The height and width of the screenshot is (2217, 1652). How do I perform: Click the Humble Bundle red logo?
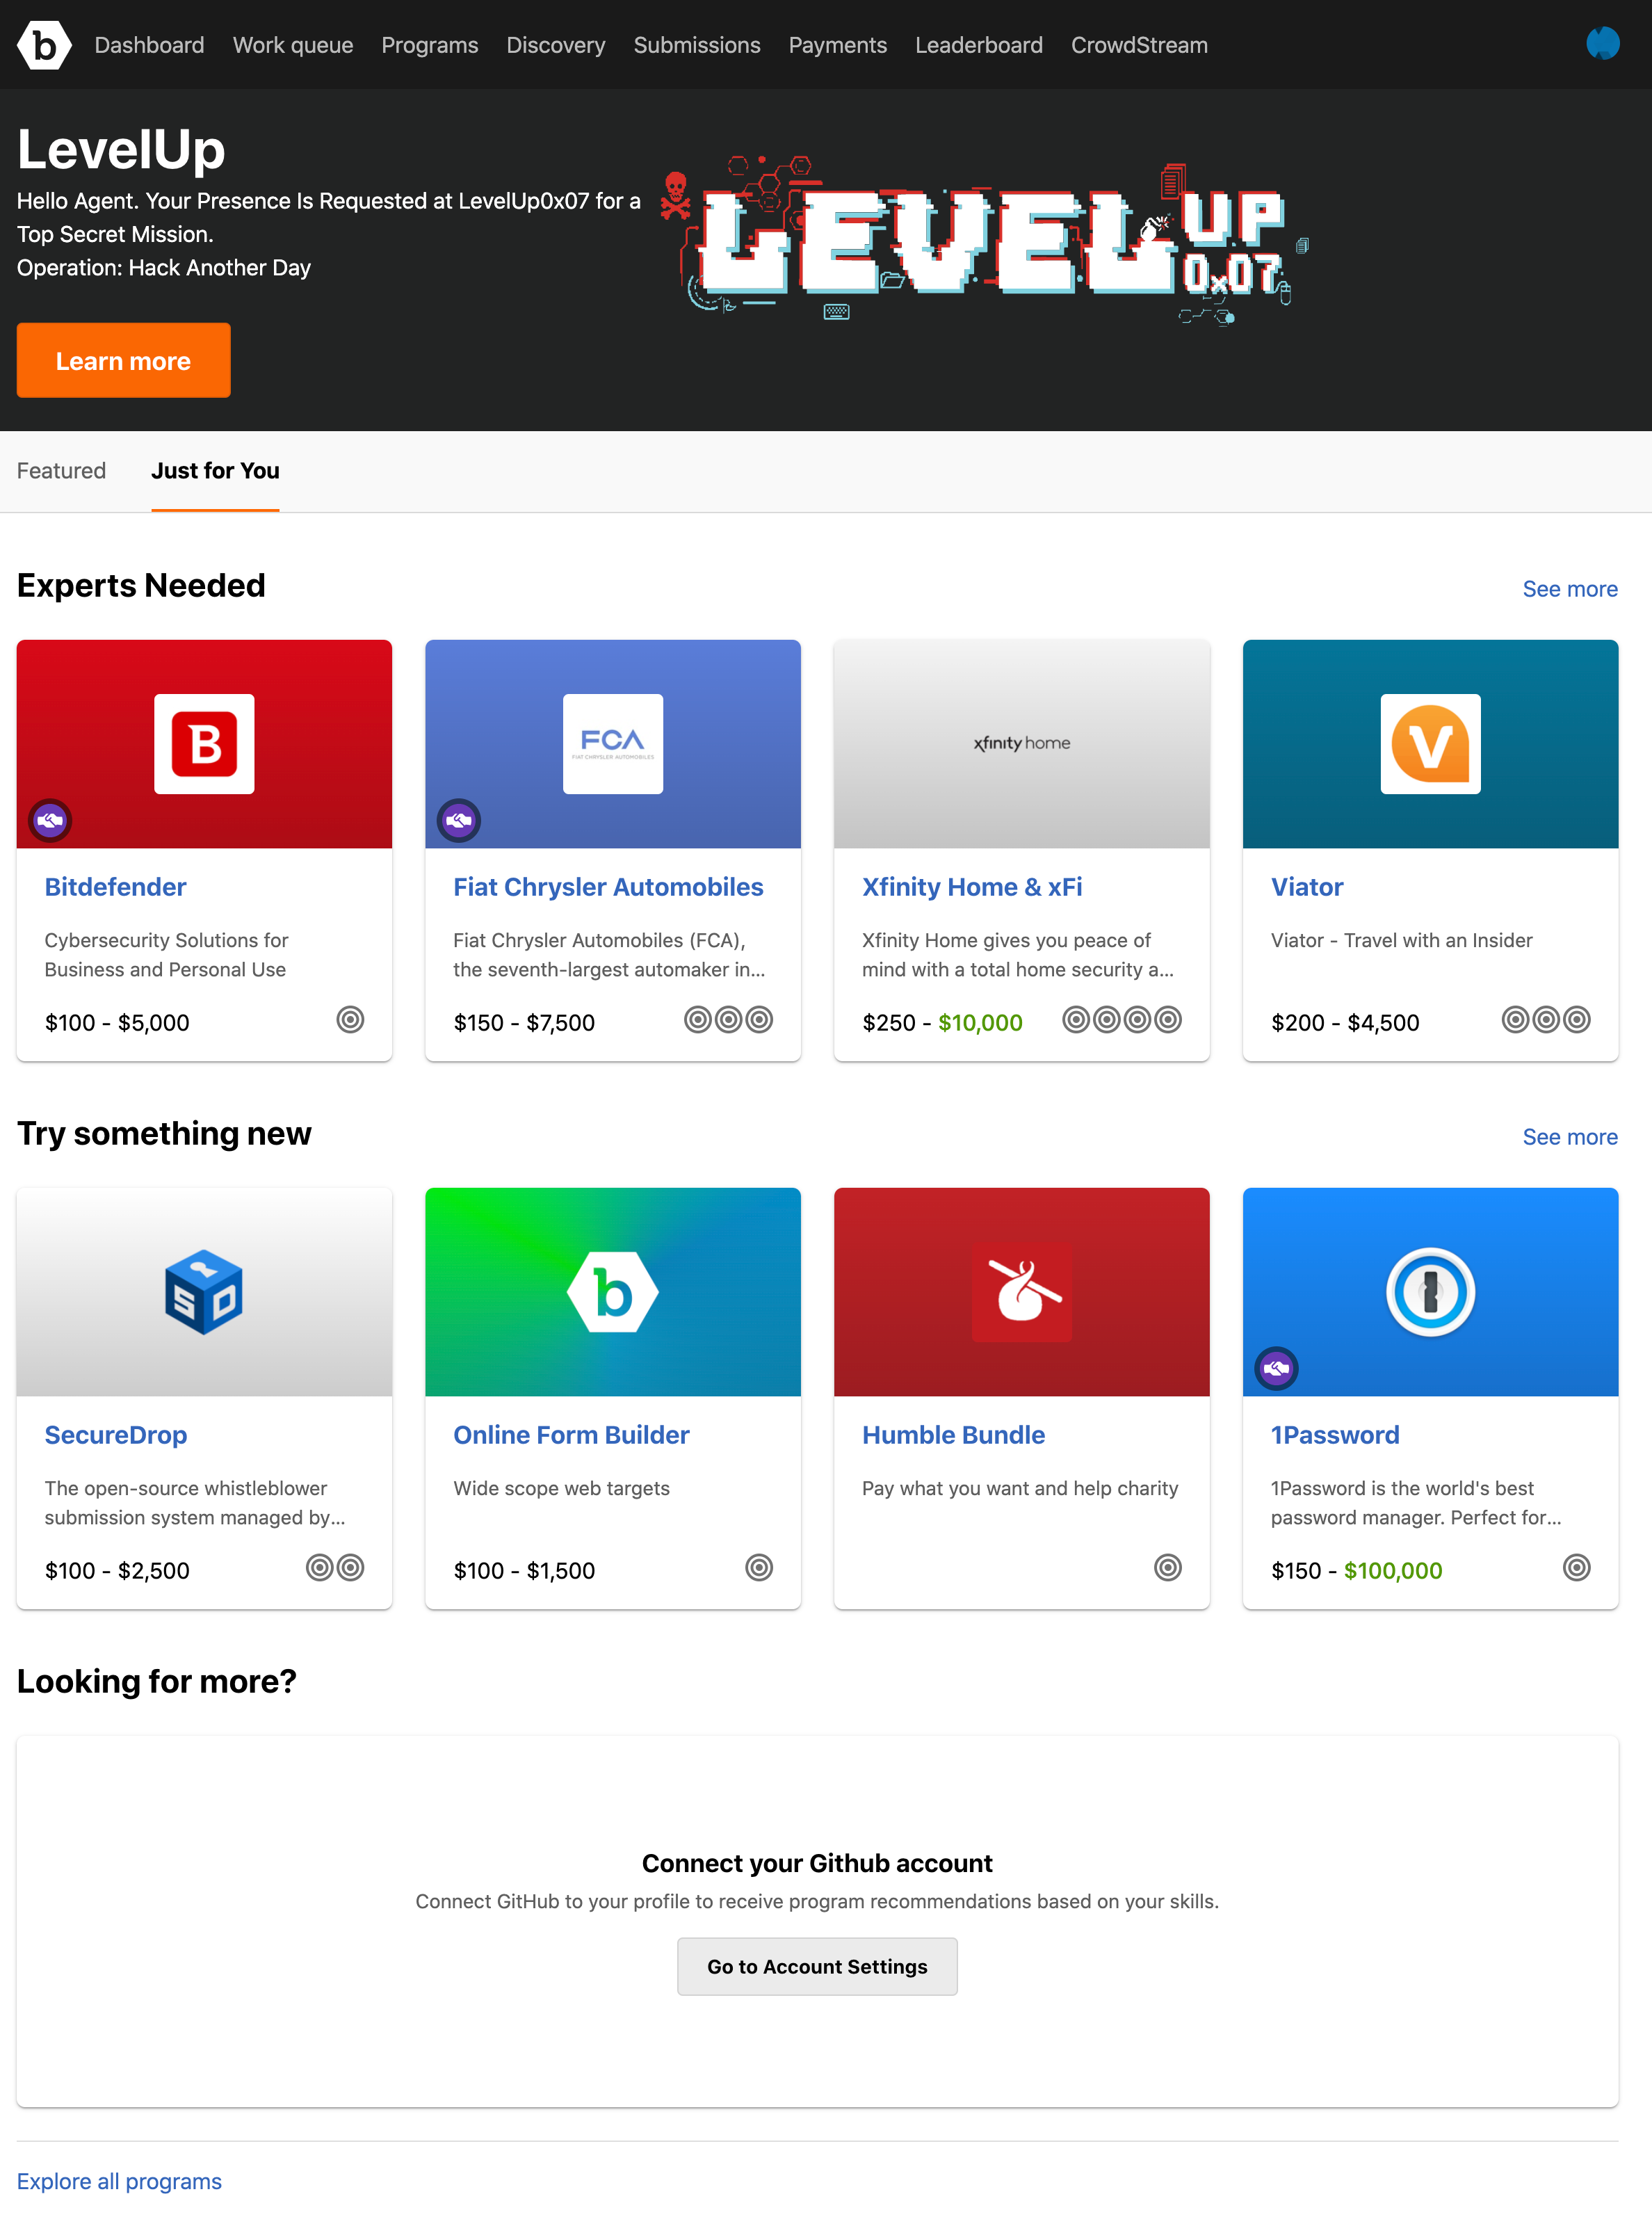pos(1022,1292)
